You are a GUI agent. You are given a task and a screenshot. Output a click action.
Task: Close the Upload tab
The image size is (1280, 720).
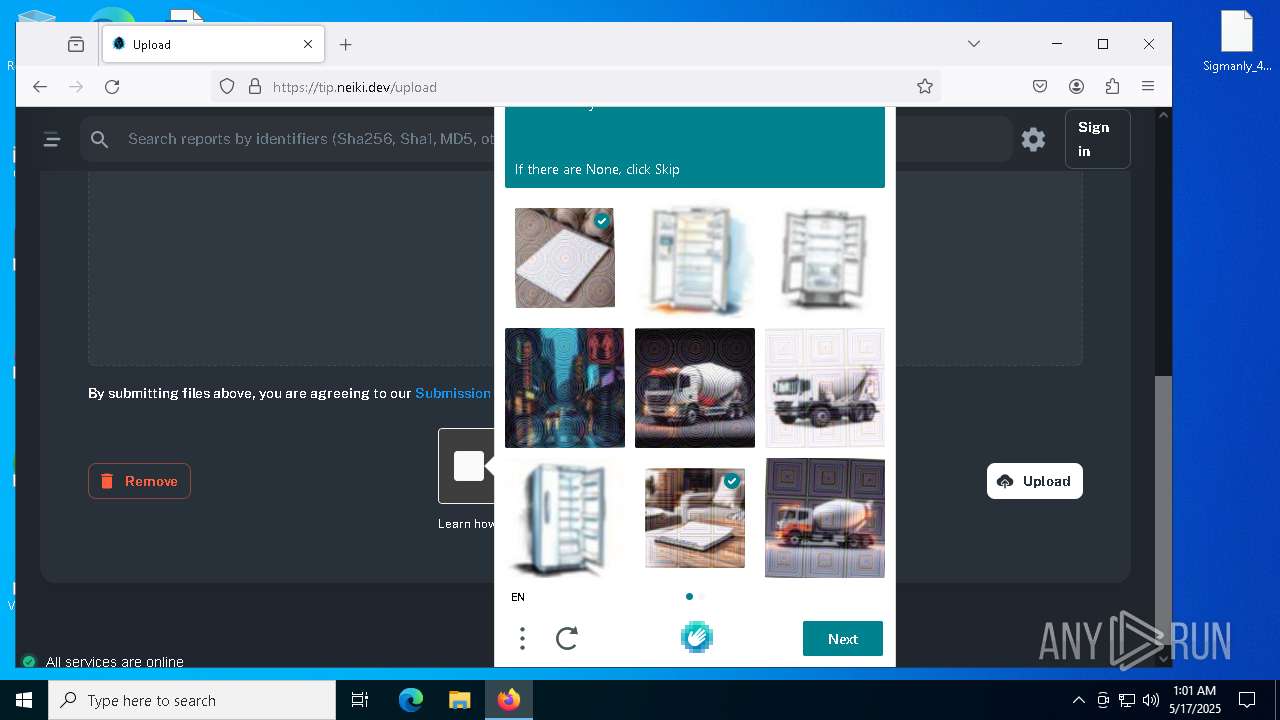[308, 44]
